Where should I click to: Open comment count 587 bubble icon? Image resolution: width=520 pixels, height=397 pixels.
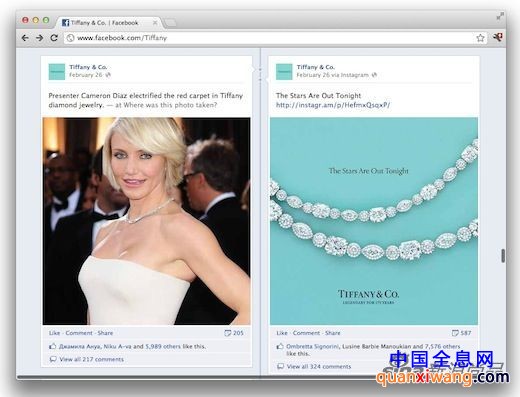coord(455,333)
